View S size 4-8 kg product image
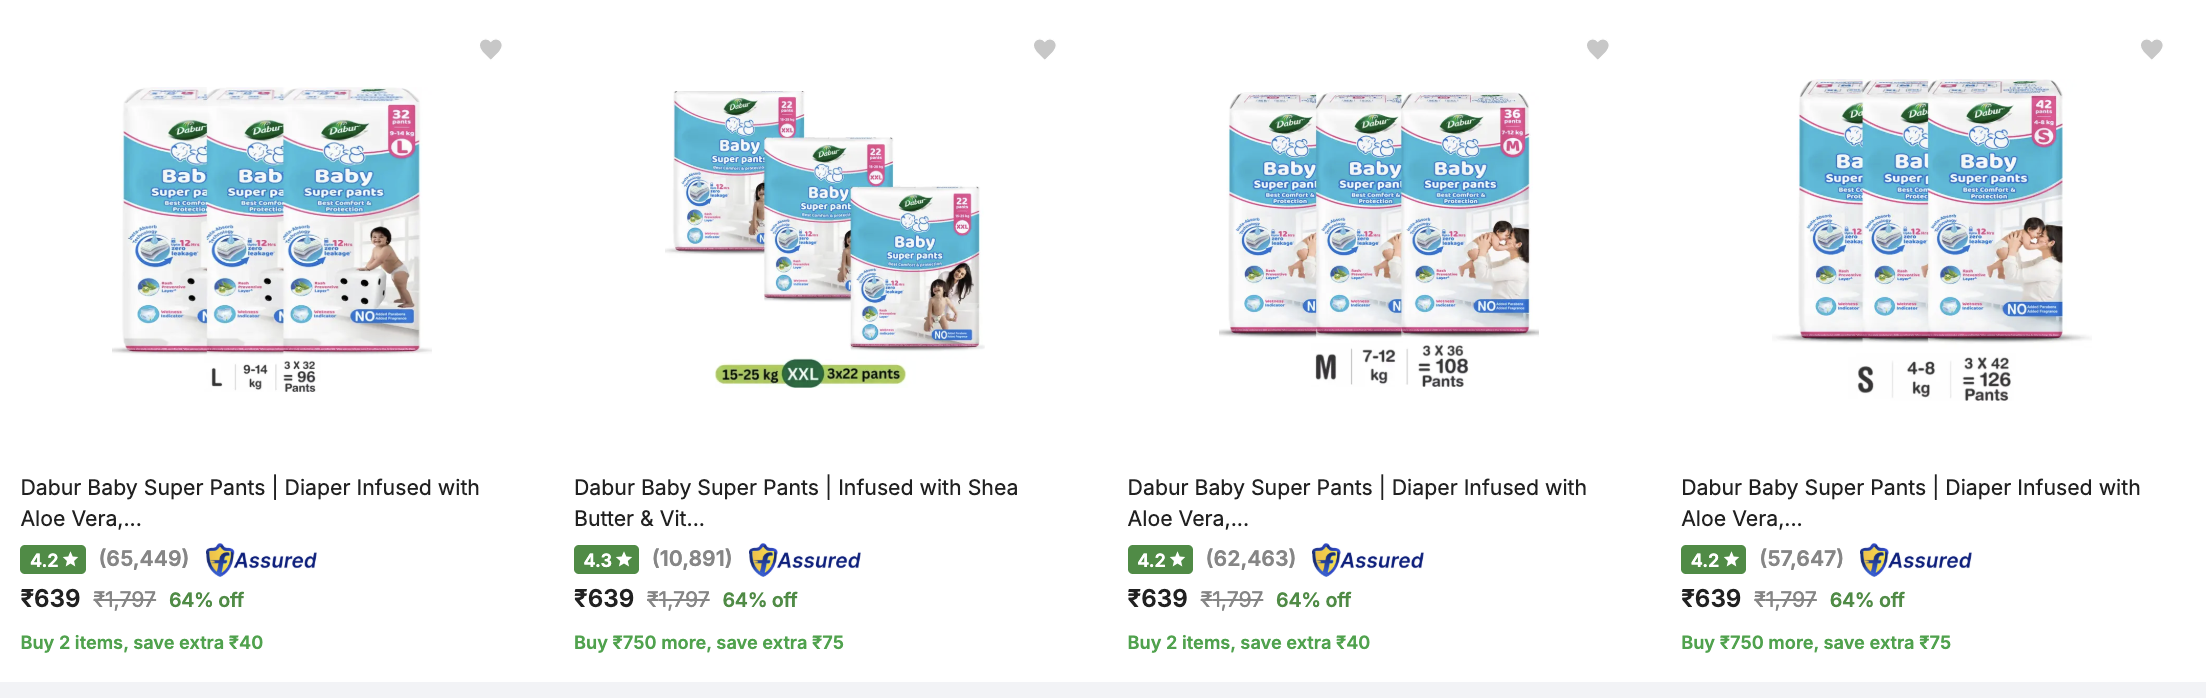This screenshot has height=698, width=2206. pos(1931,235)
